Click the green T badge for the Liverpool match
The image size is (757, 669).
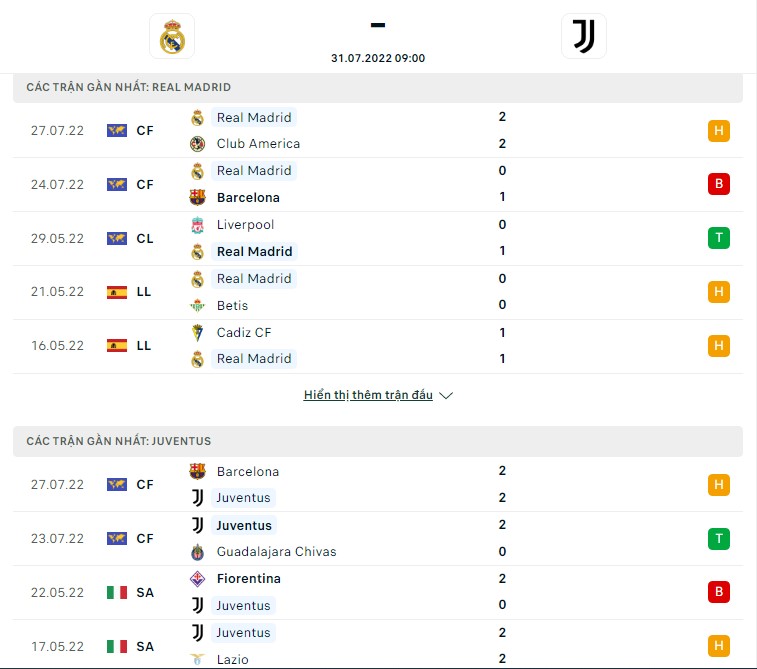tap(719, 238)
